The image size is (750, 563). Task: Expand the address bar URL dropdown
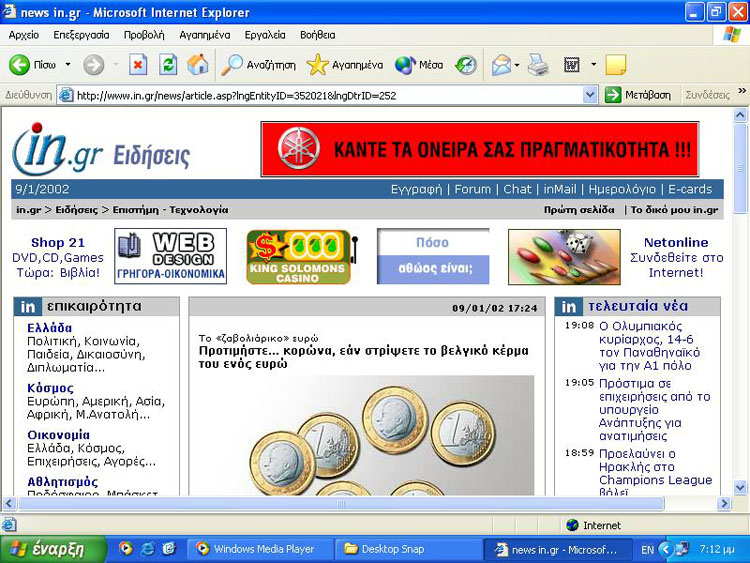tap(590, 95)
